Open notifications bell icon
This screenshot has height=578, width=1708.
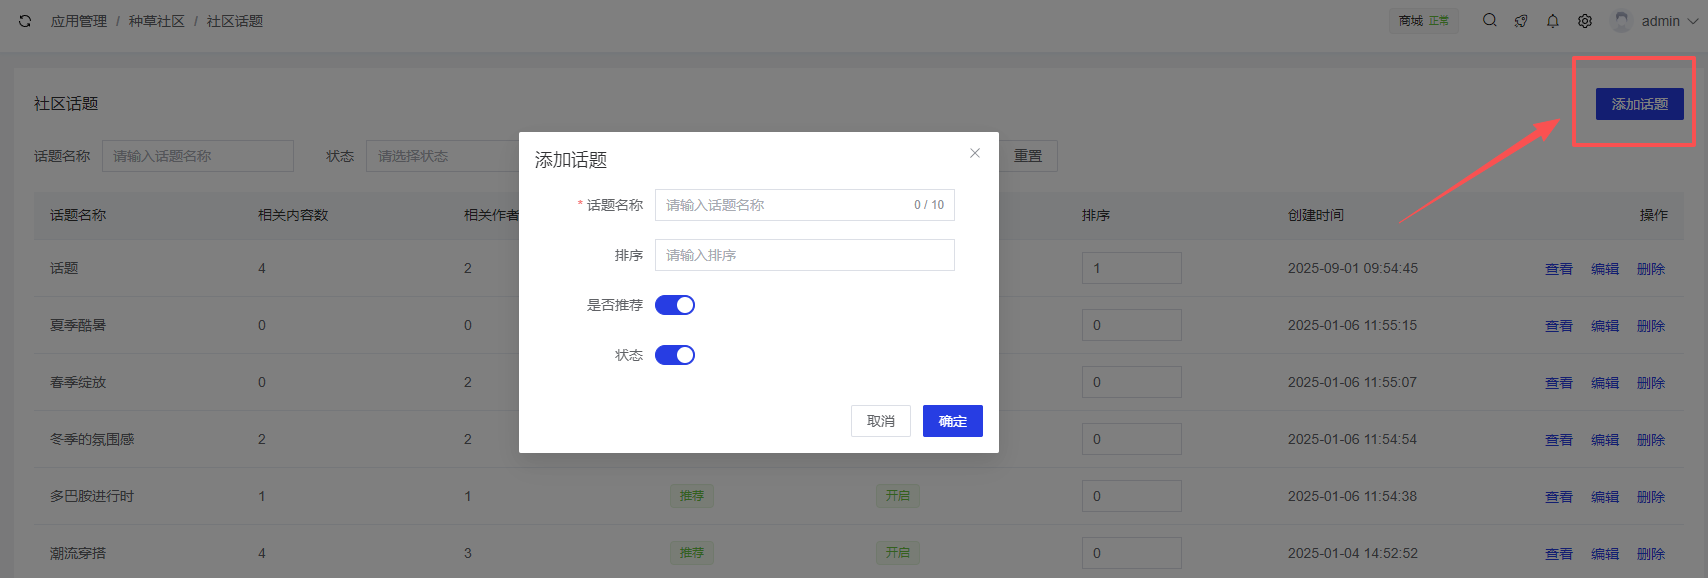1553,21
